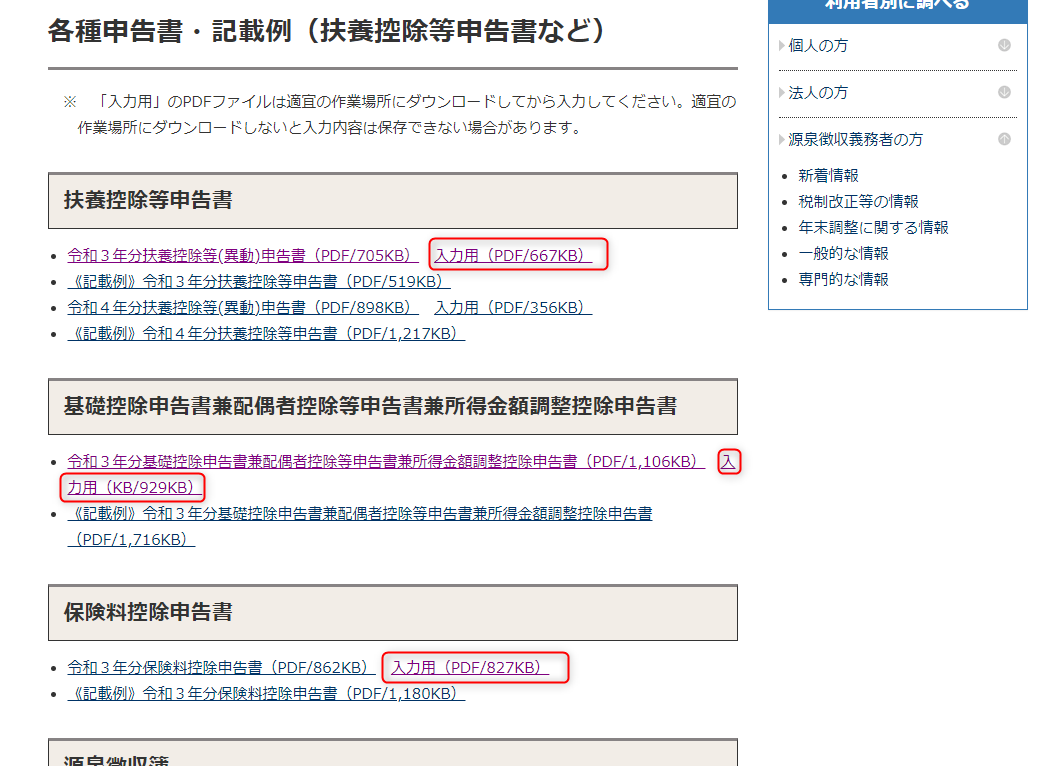Click the circular down-arrow icon beside 法人の方

pyautogui.click(x=1003, y=92)
